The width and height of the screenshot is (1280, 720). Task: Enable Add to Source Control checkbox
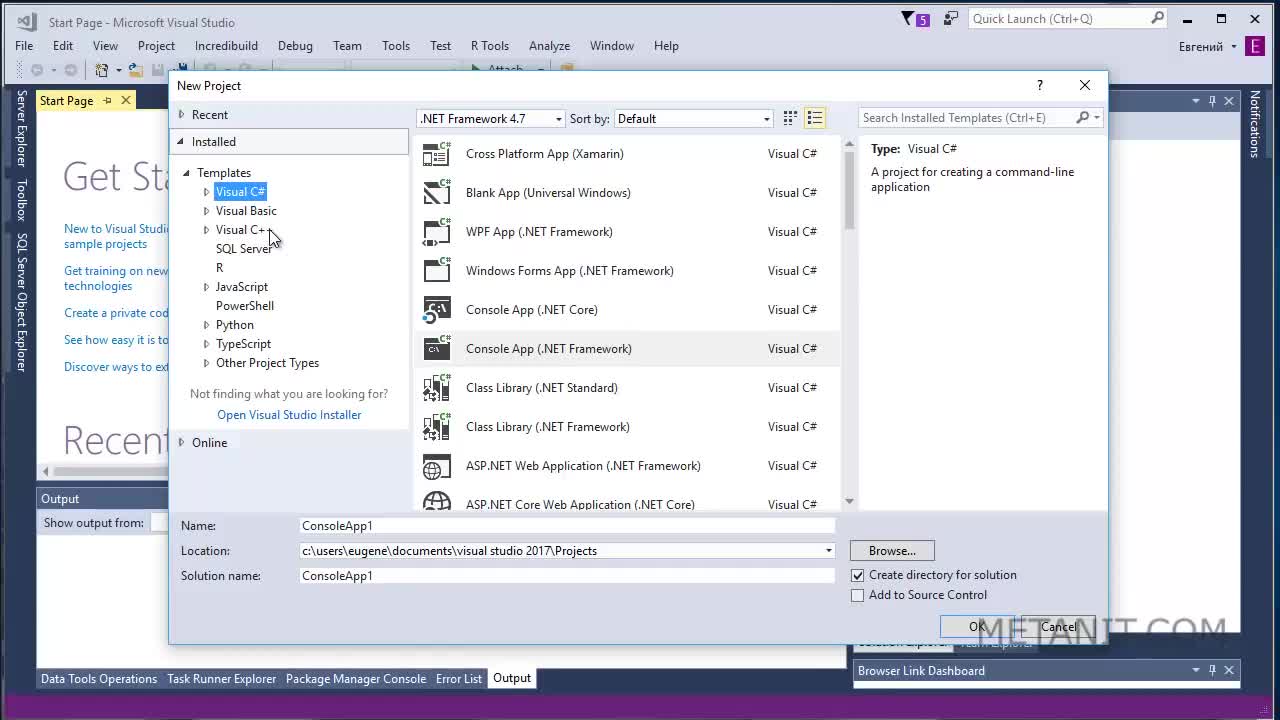tap(857, 596)
